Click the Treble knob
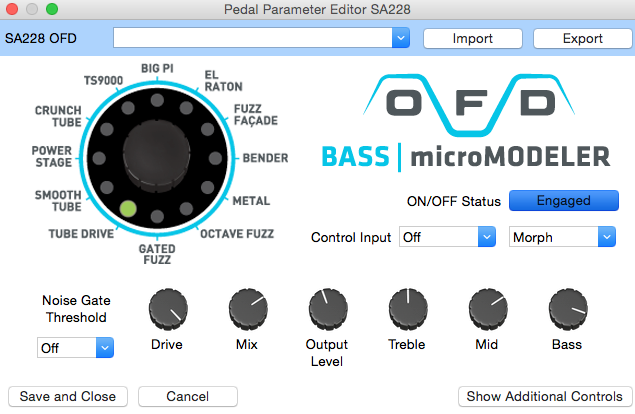The width and height of the screenshot is (635, 414). (408, 309)
